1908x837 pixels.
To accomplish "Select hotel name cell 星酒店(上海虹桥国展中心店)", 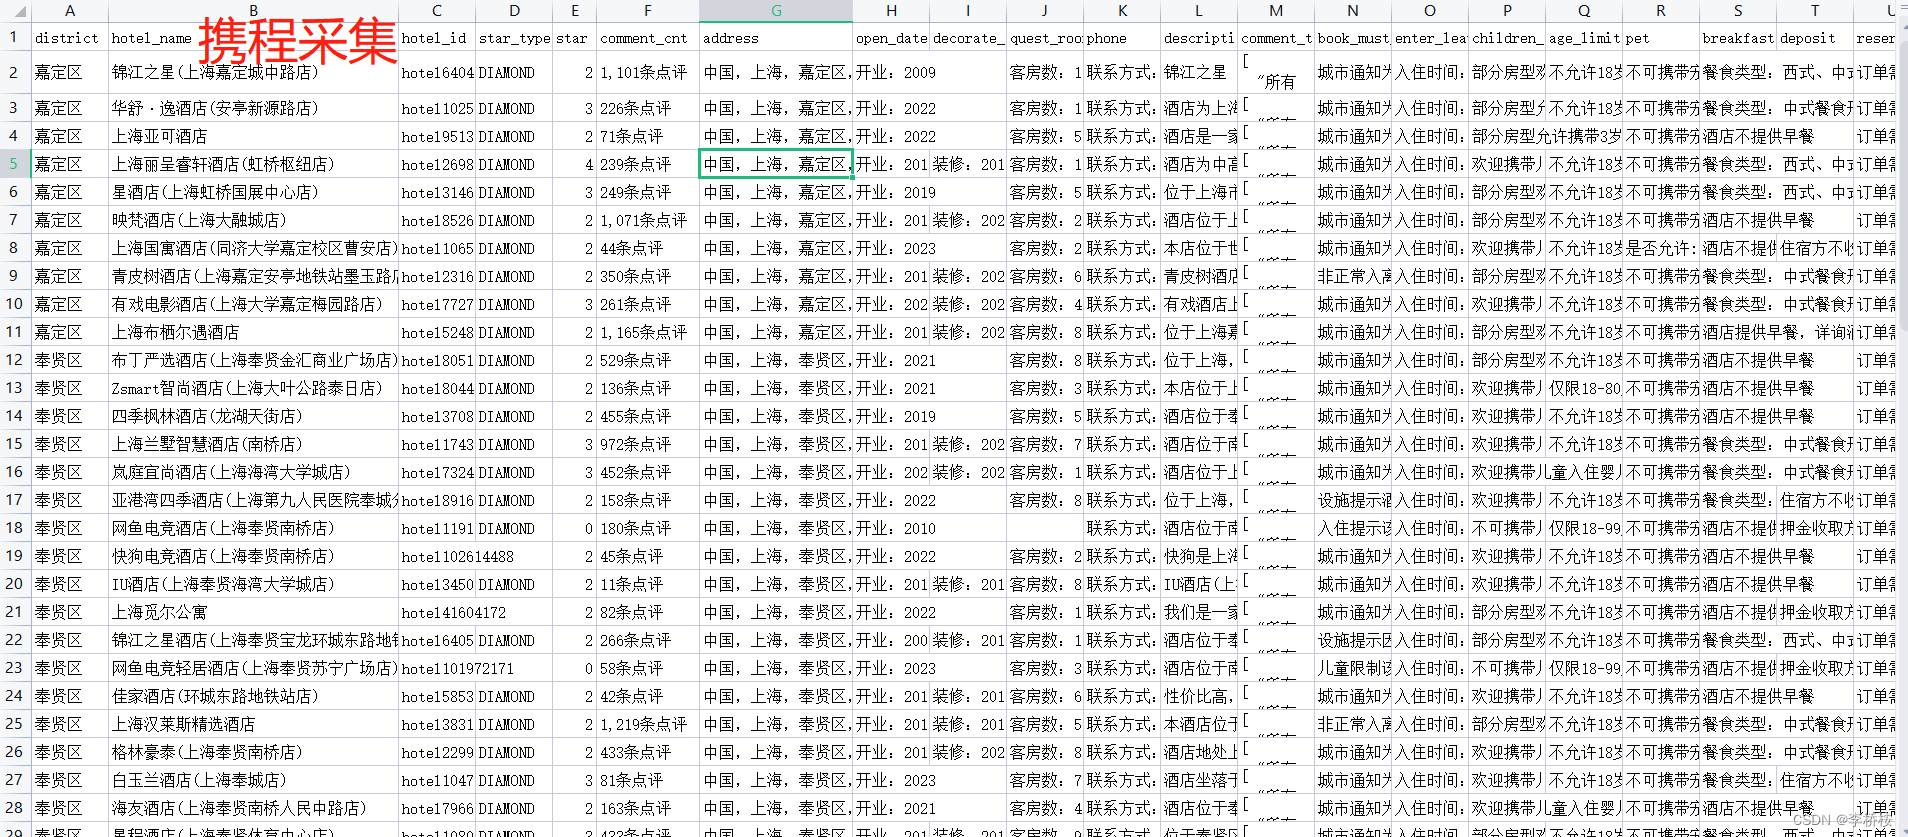I will point(253,192).
